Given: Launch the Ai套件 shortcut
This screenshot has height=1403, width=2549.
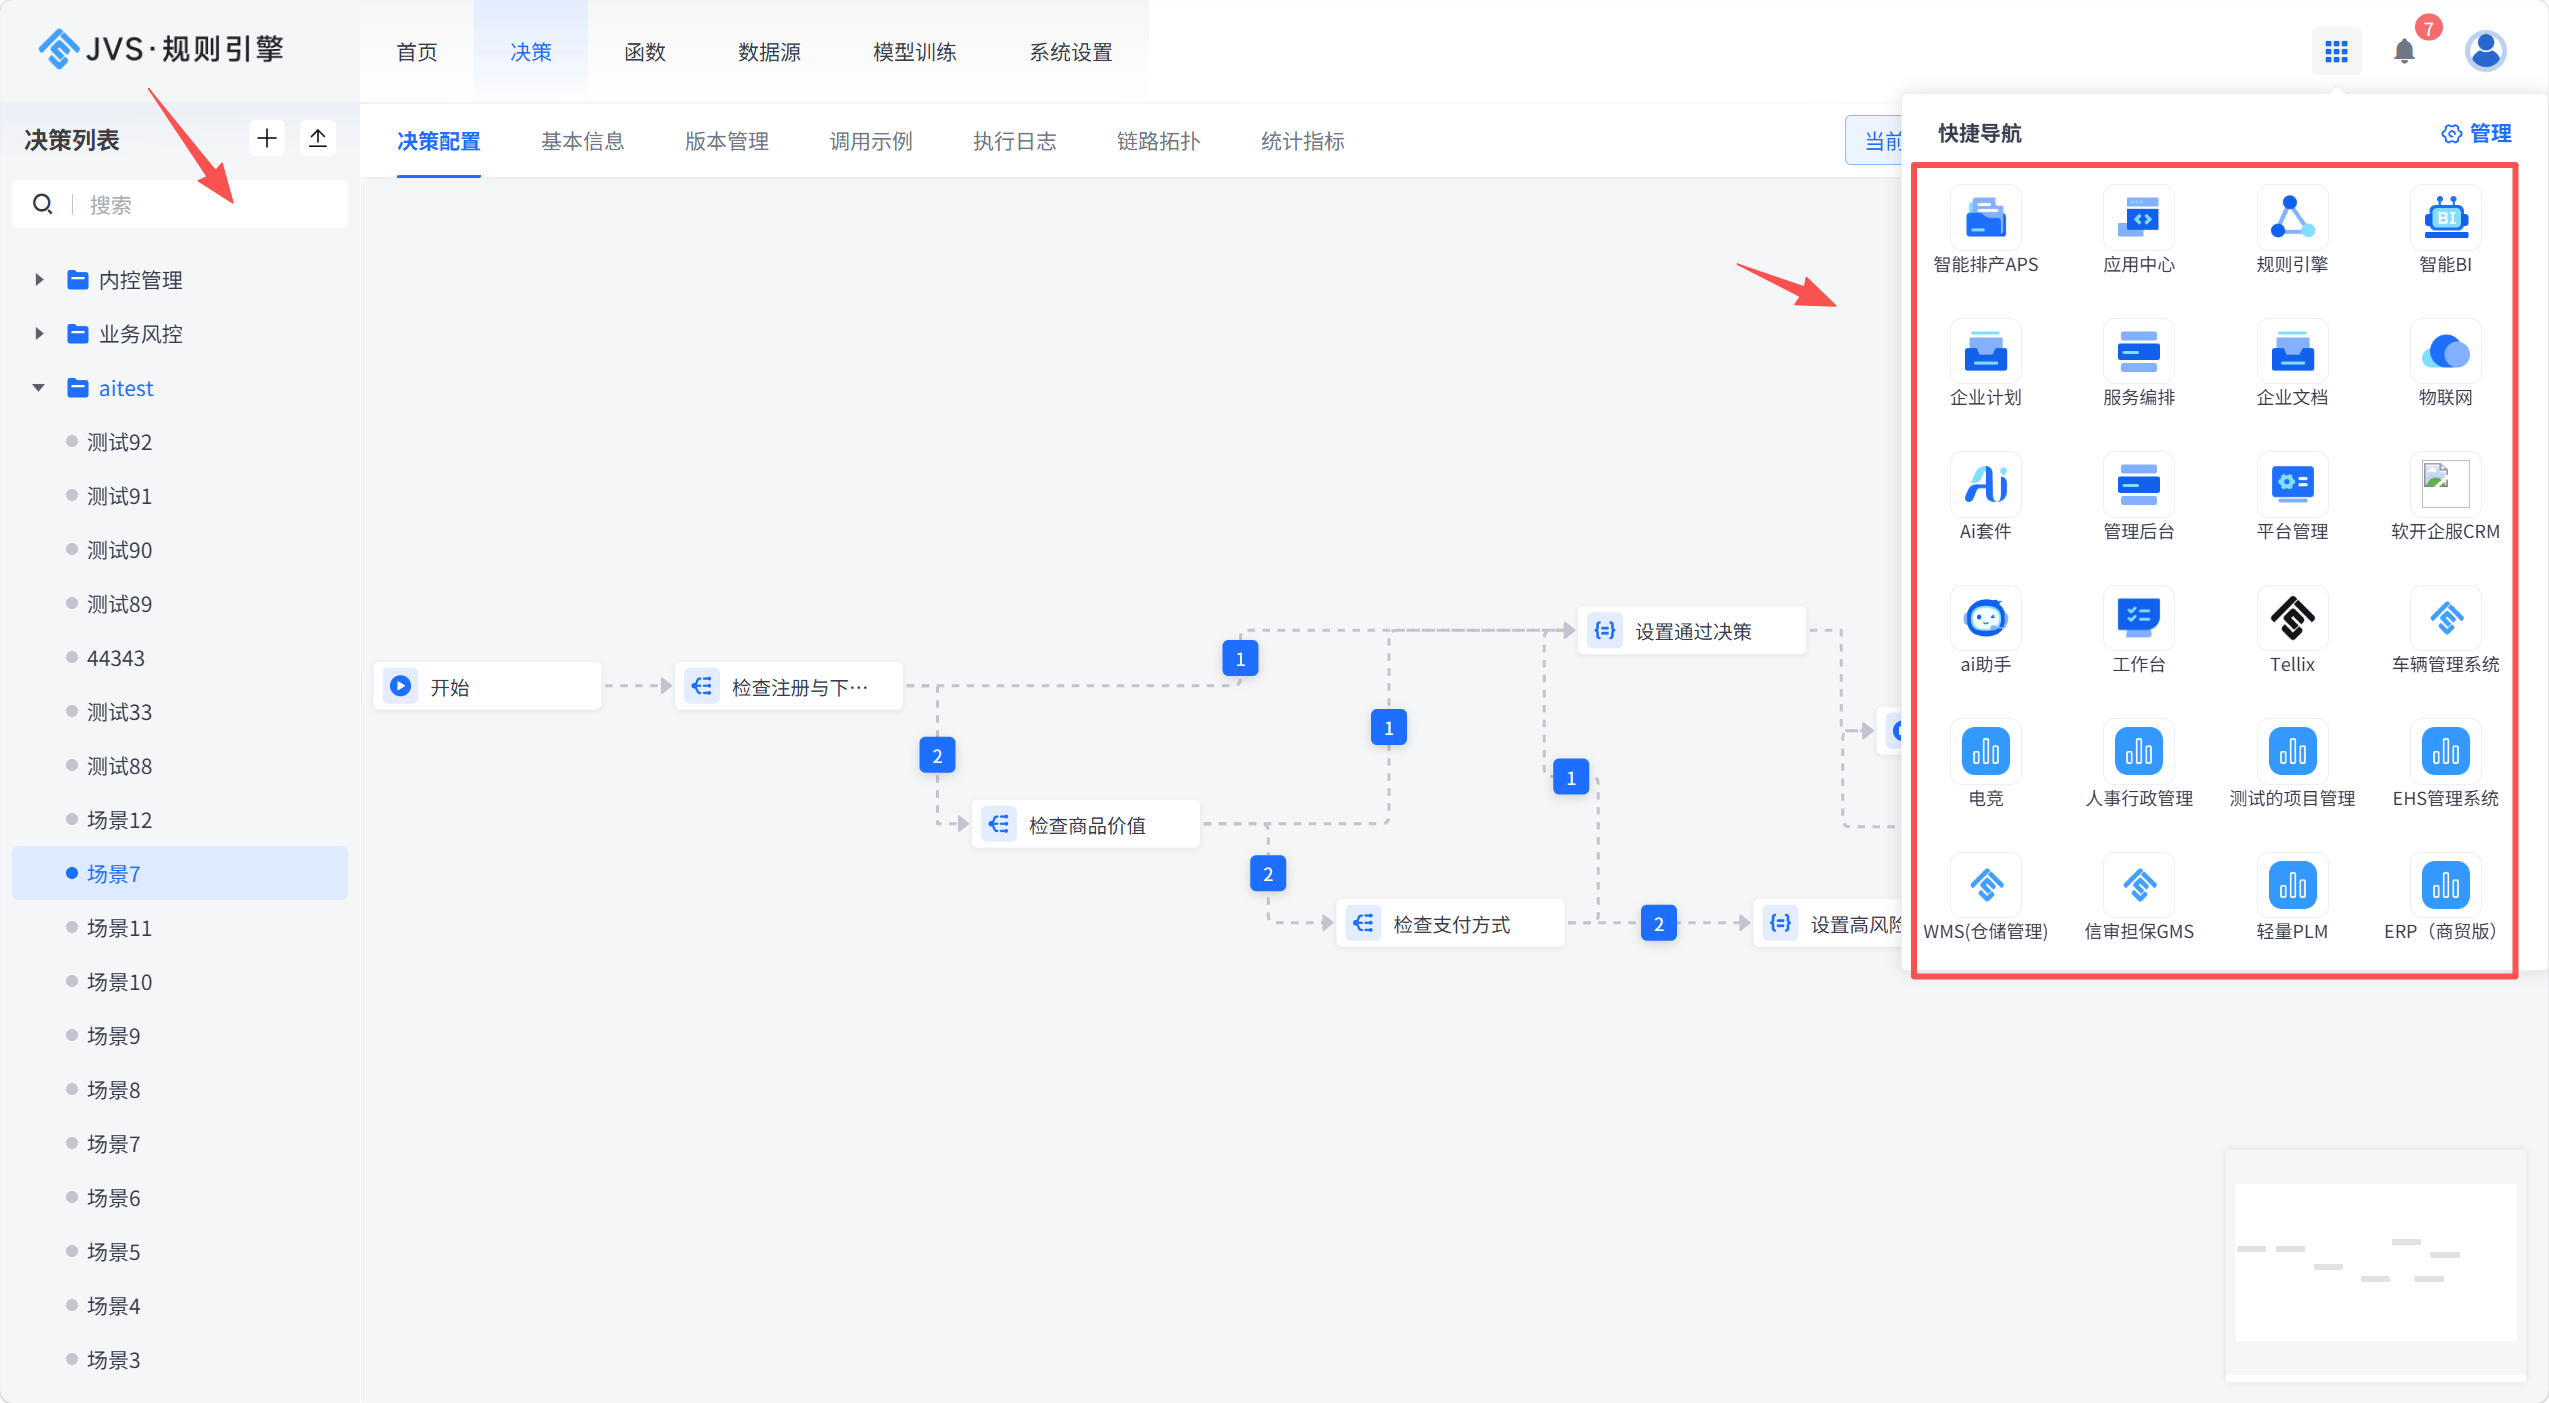Looking at the screenshot, I should click(1985, 484).
